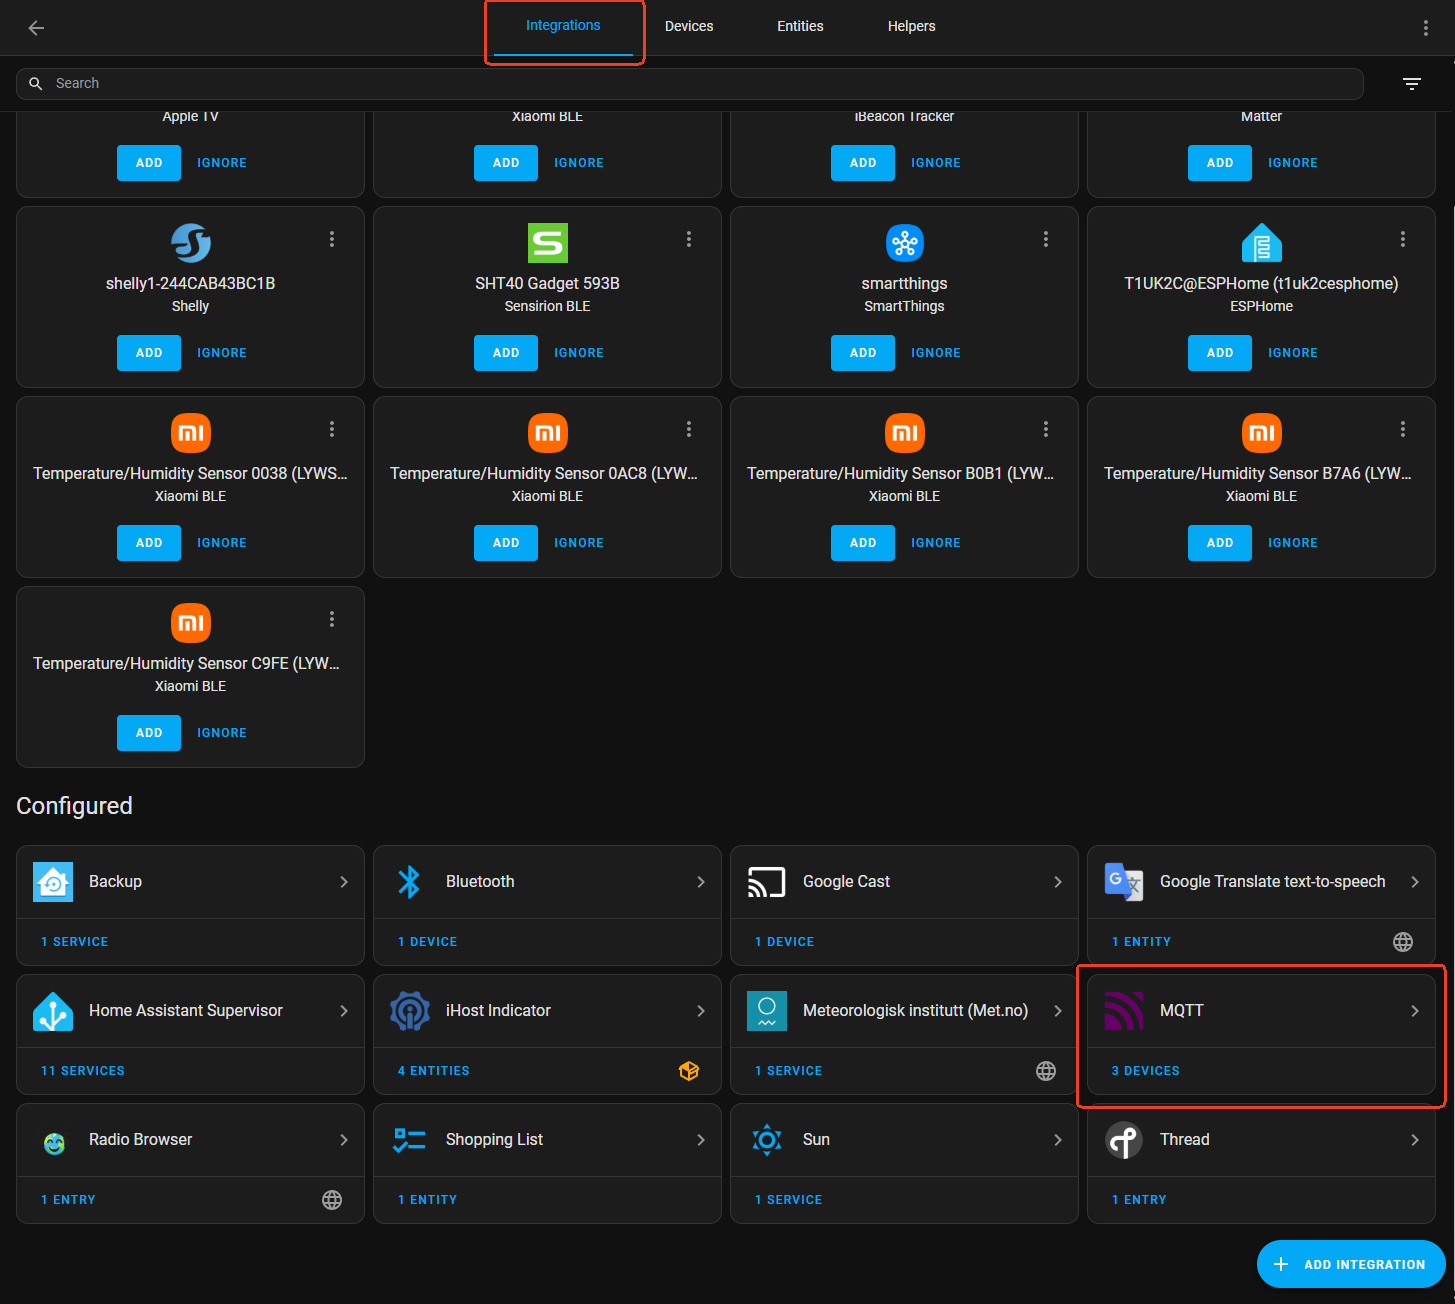Open the top-right overflow menu
Screen dimensions: 1455x1304
pos(1425,28)
